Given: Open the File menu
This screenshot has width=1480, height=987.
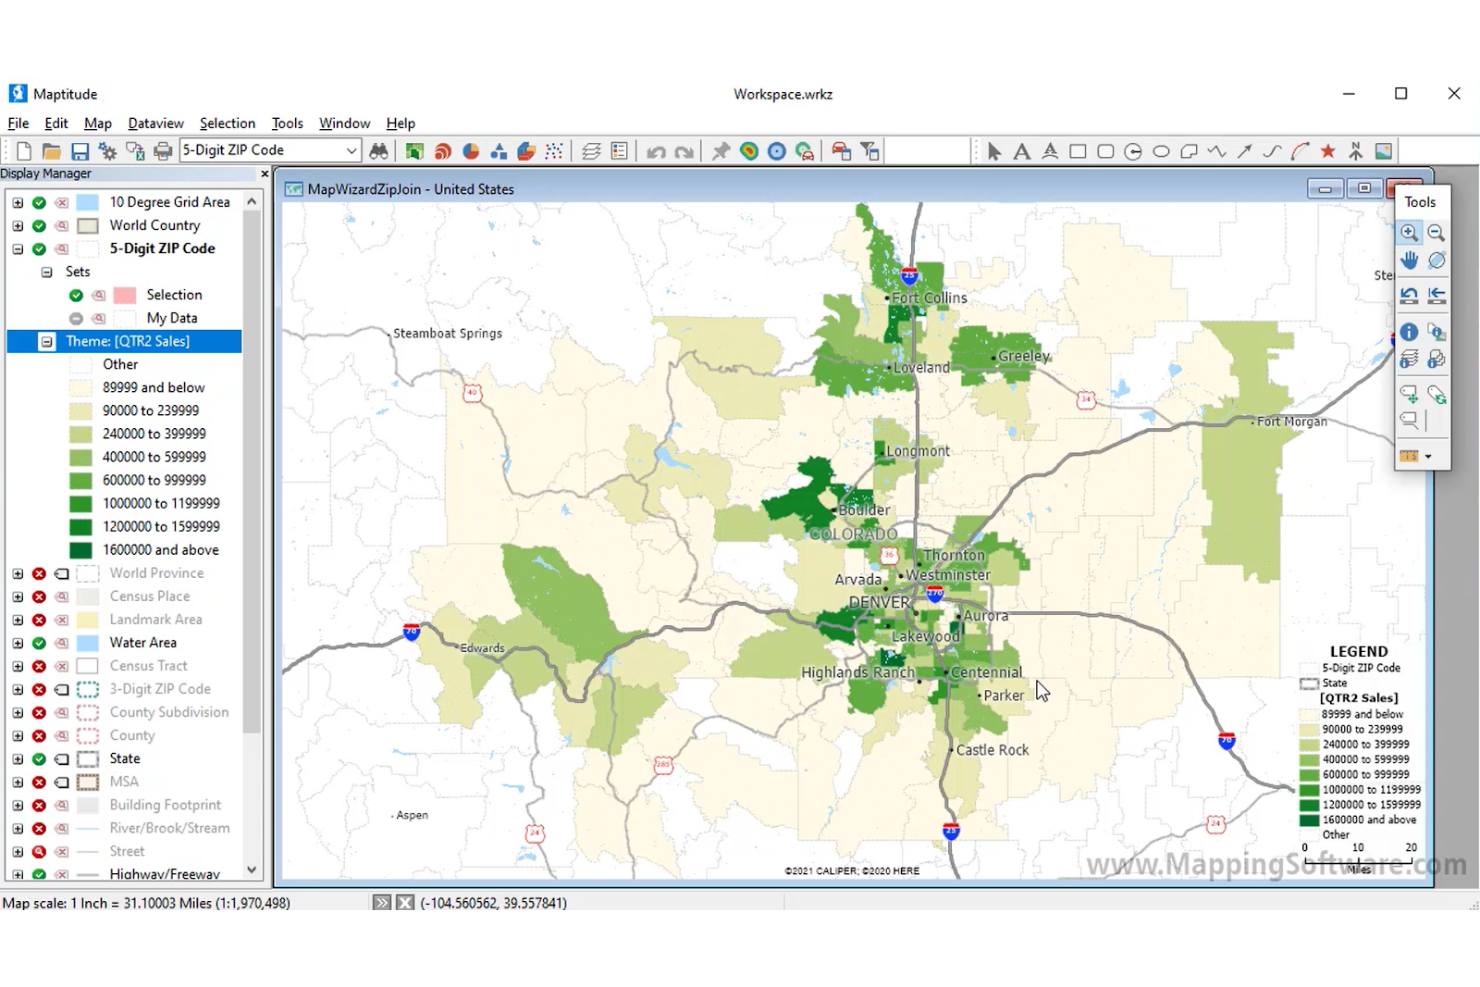Looking at the screenshot, I should point(19,123).
